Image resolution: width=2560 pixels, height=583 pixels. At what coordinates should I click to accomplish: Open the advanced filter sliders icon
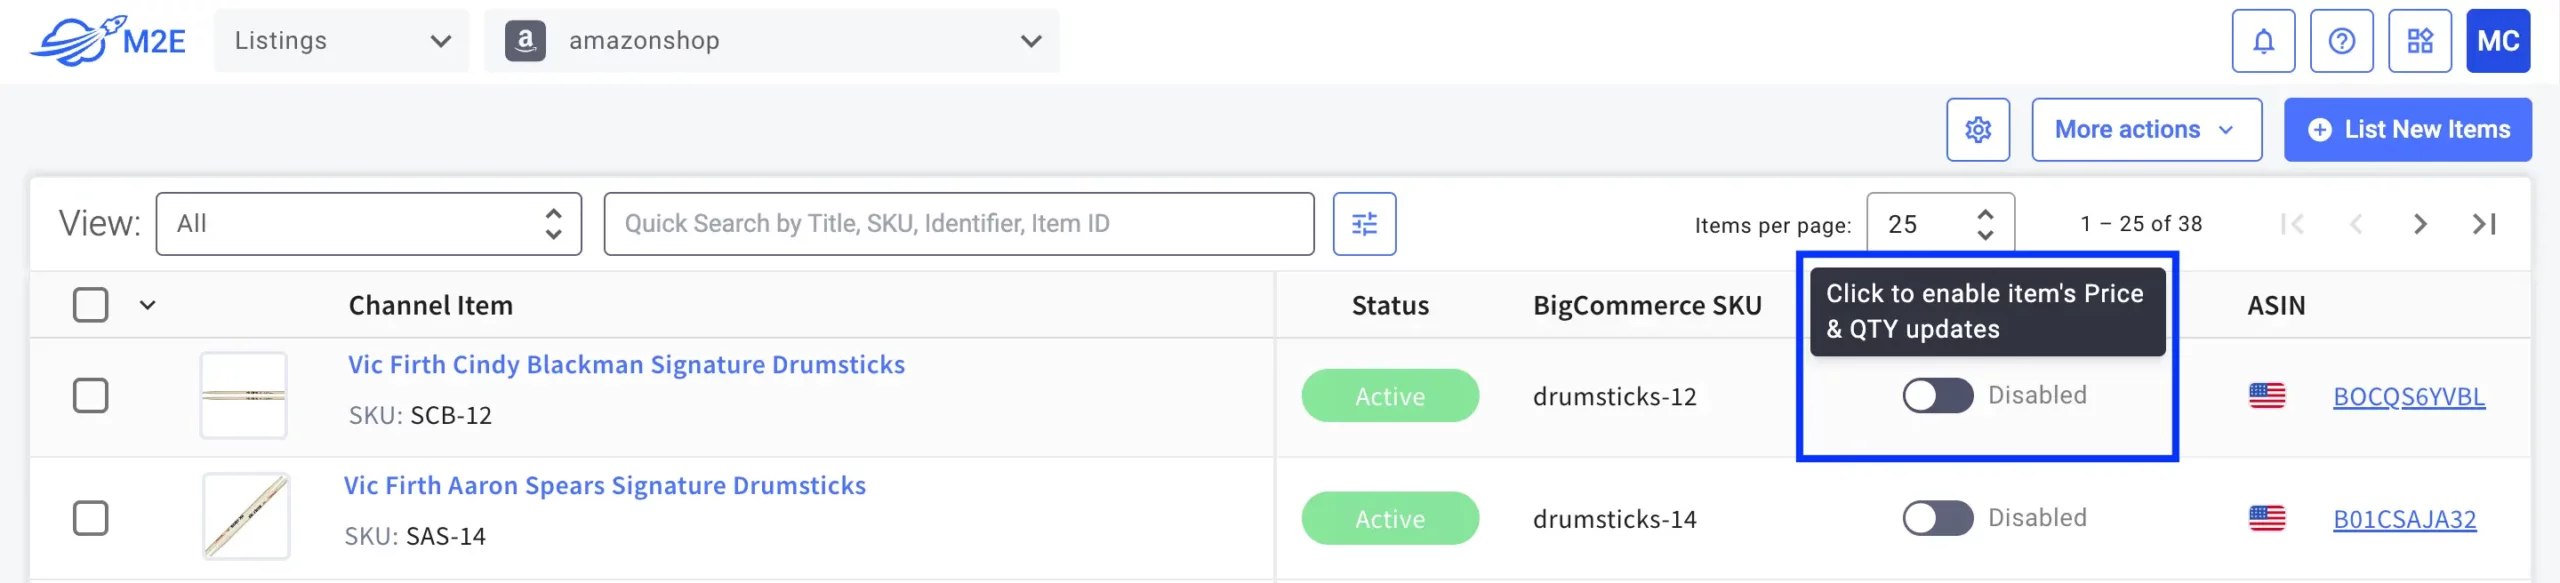(x=1364, y=224)
